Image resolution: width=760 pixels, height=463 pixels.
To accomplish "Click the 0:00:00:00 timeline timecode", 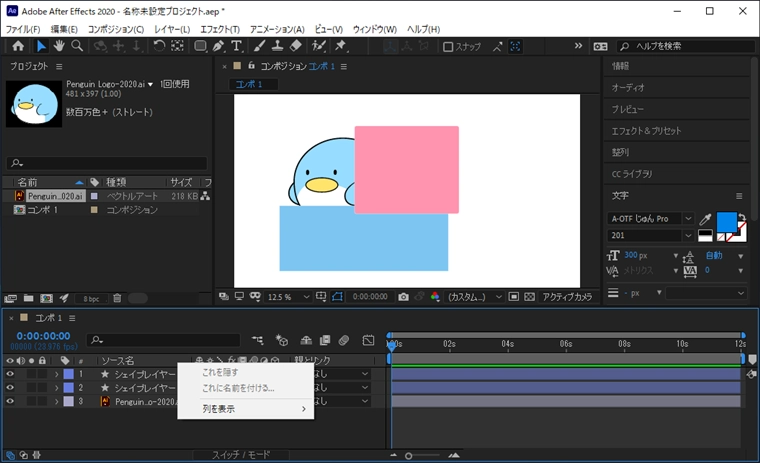I will point(43,336).
